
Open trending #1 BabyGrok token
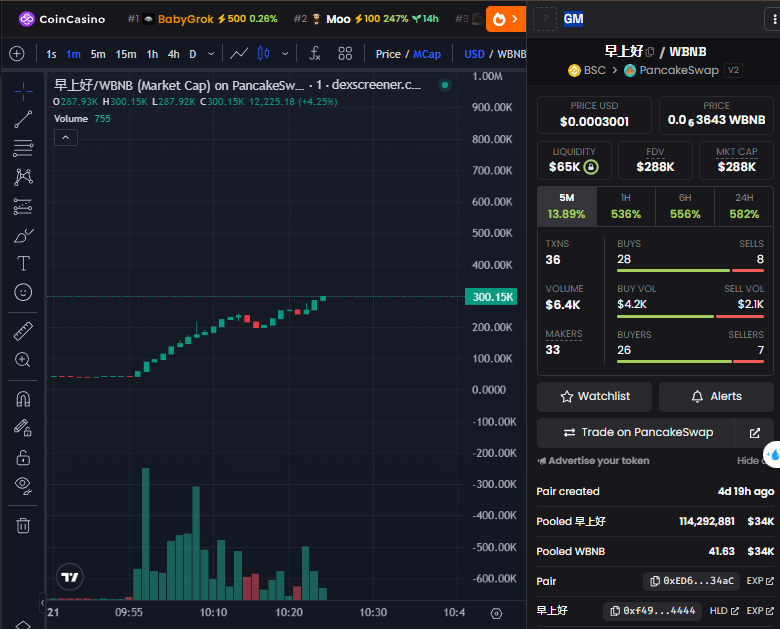point(202,19)
